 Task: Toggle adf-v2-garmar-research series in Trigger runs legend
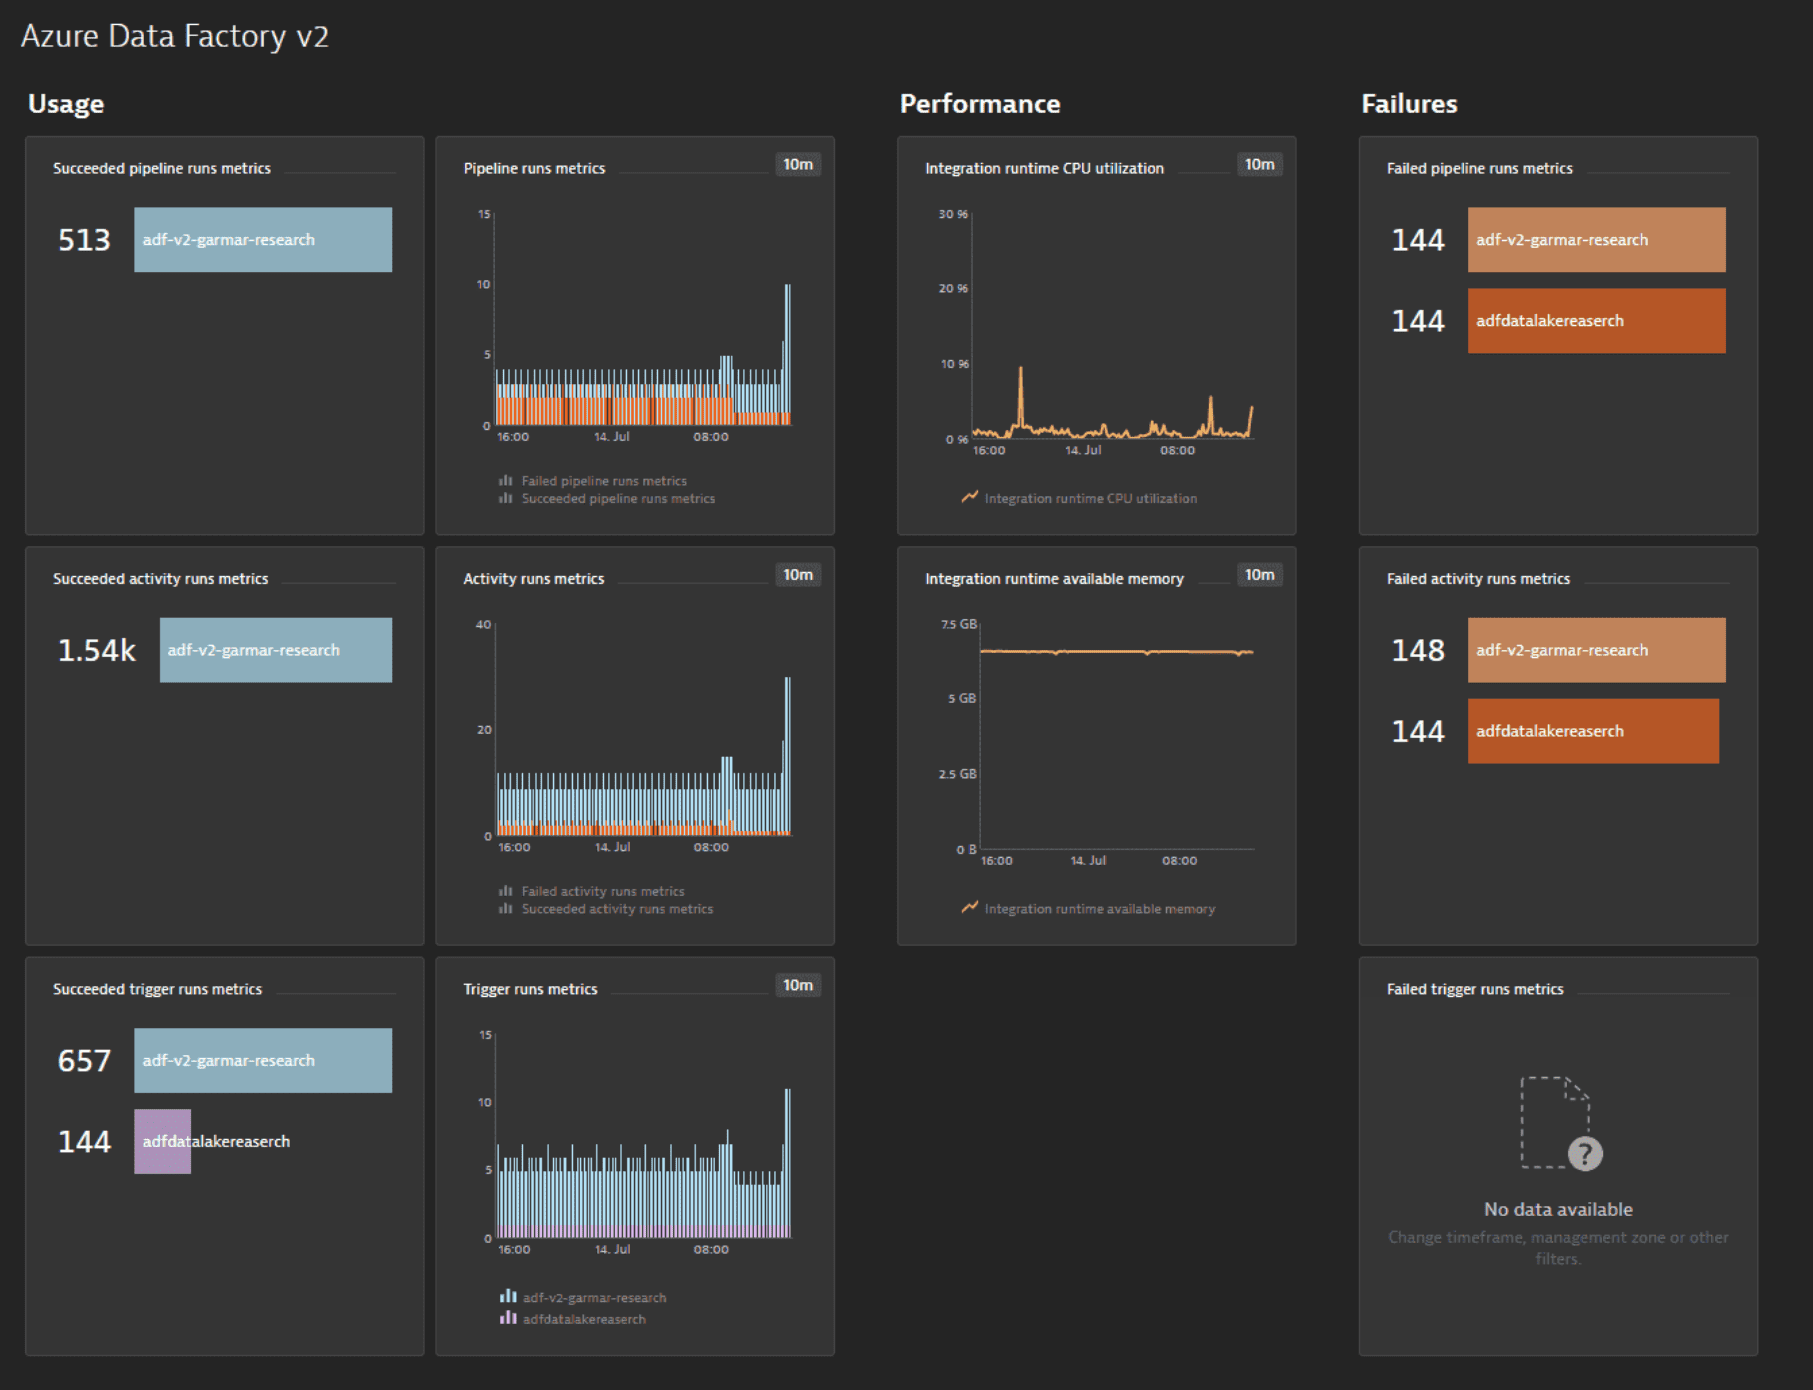point(594,1297)
